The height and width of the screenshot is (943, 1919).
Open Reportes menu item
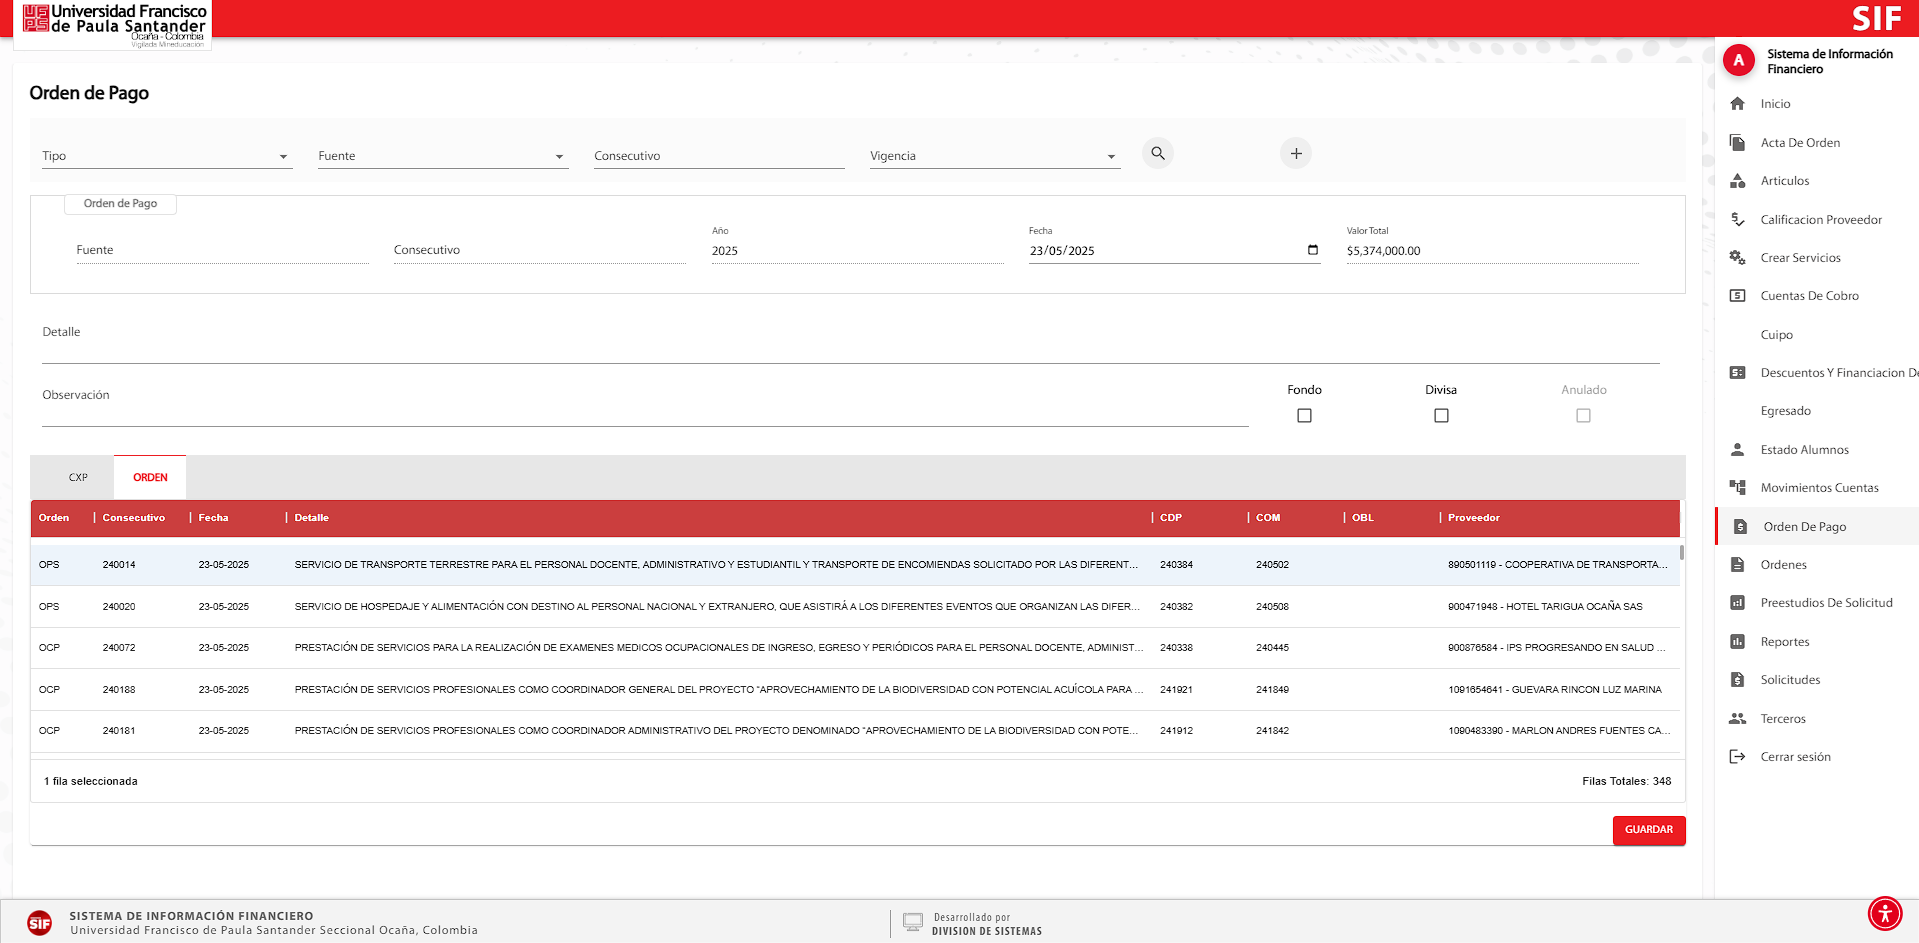1816,642
